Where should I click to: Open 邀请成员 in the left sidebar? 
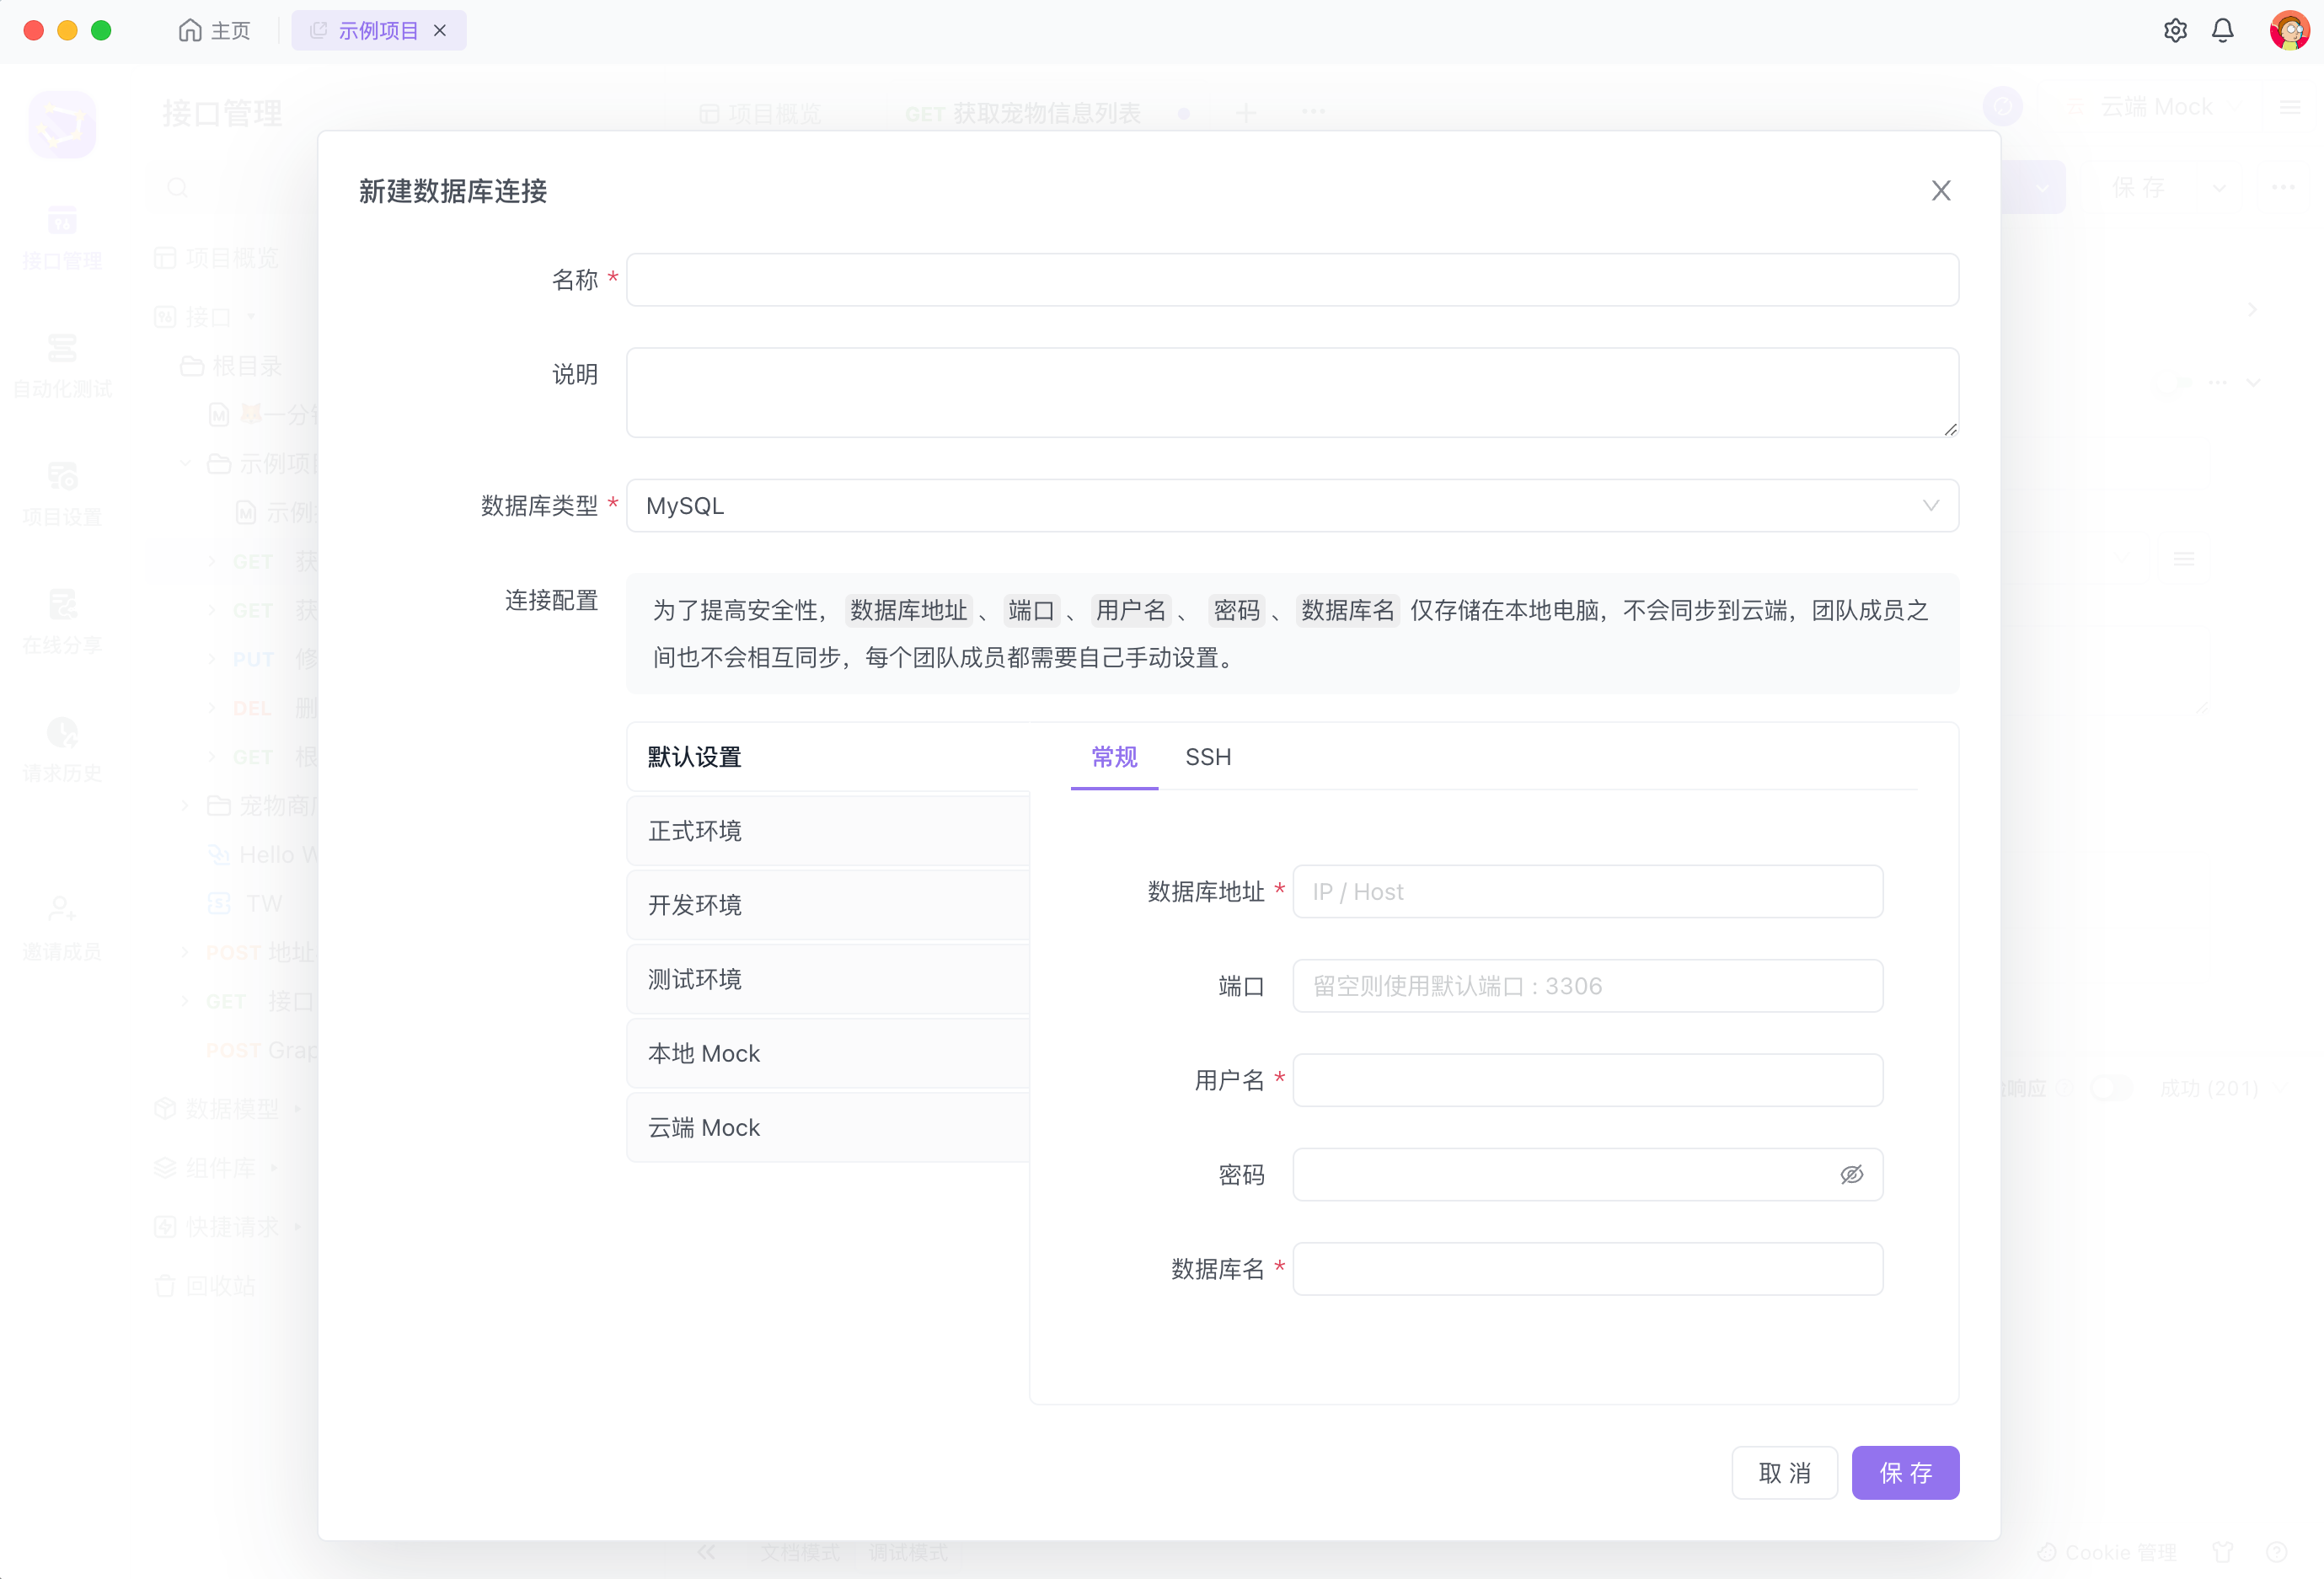[x=62, y=930]
